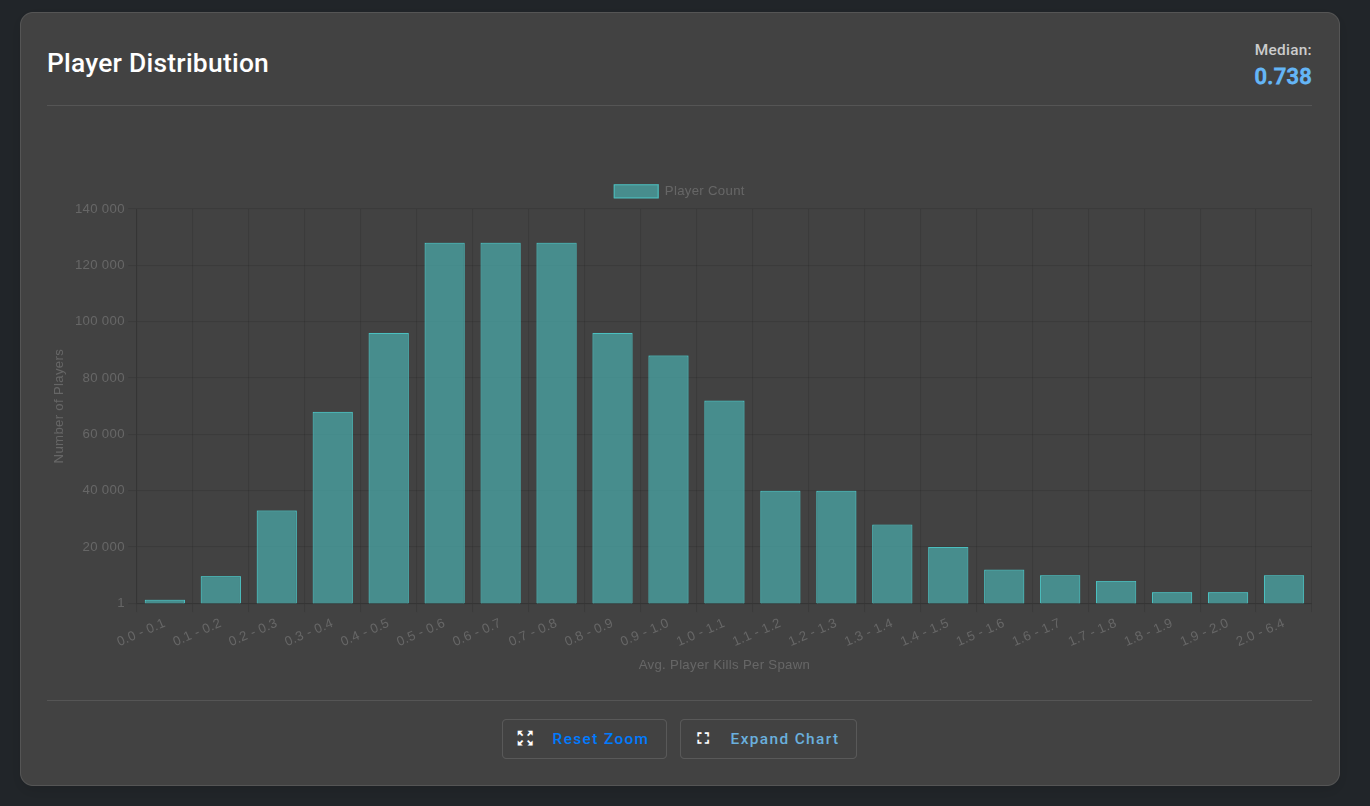Click the 1.4 - 1.5 x-axis label
This screenshot has height=806, width=1370.
click(925, 632)
